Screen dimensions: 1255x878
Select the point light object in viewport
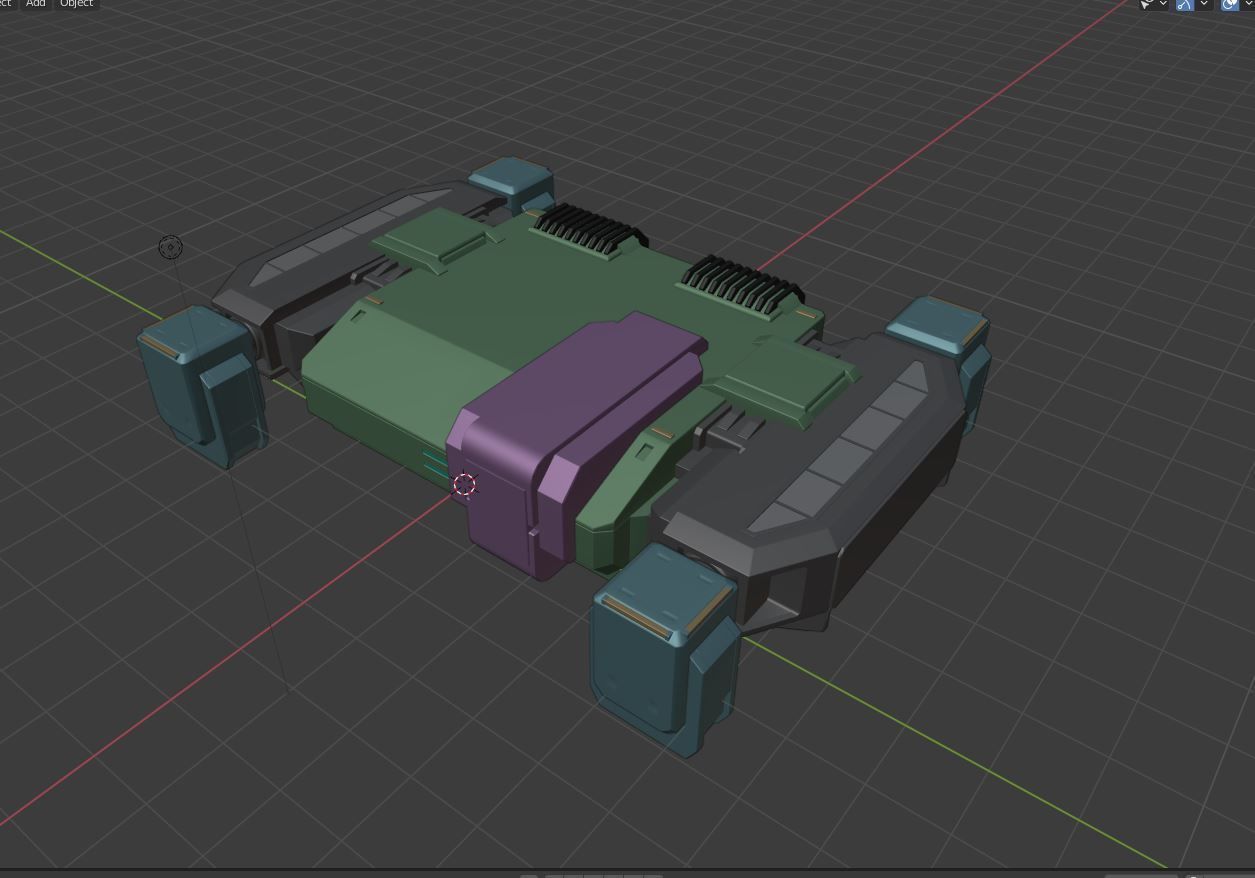click(171, 247)
